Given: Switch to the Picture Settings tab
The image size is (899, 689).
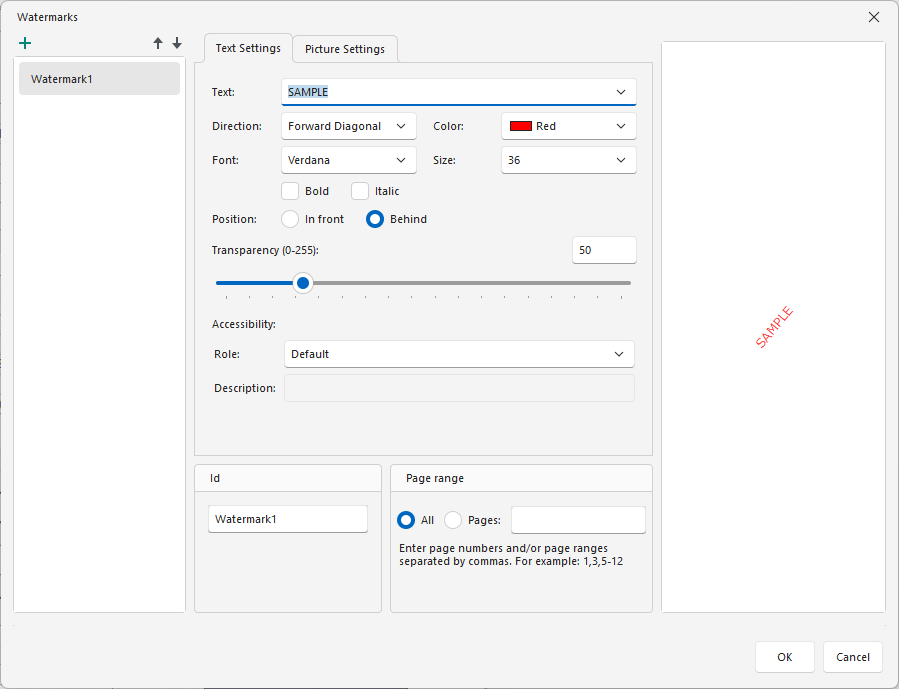Looking at the screenshot, I should (344, 47).
